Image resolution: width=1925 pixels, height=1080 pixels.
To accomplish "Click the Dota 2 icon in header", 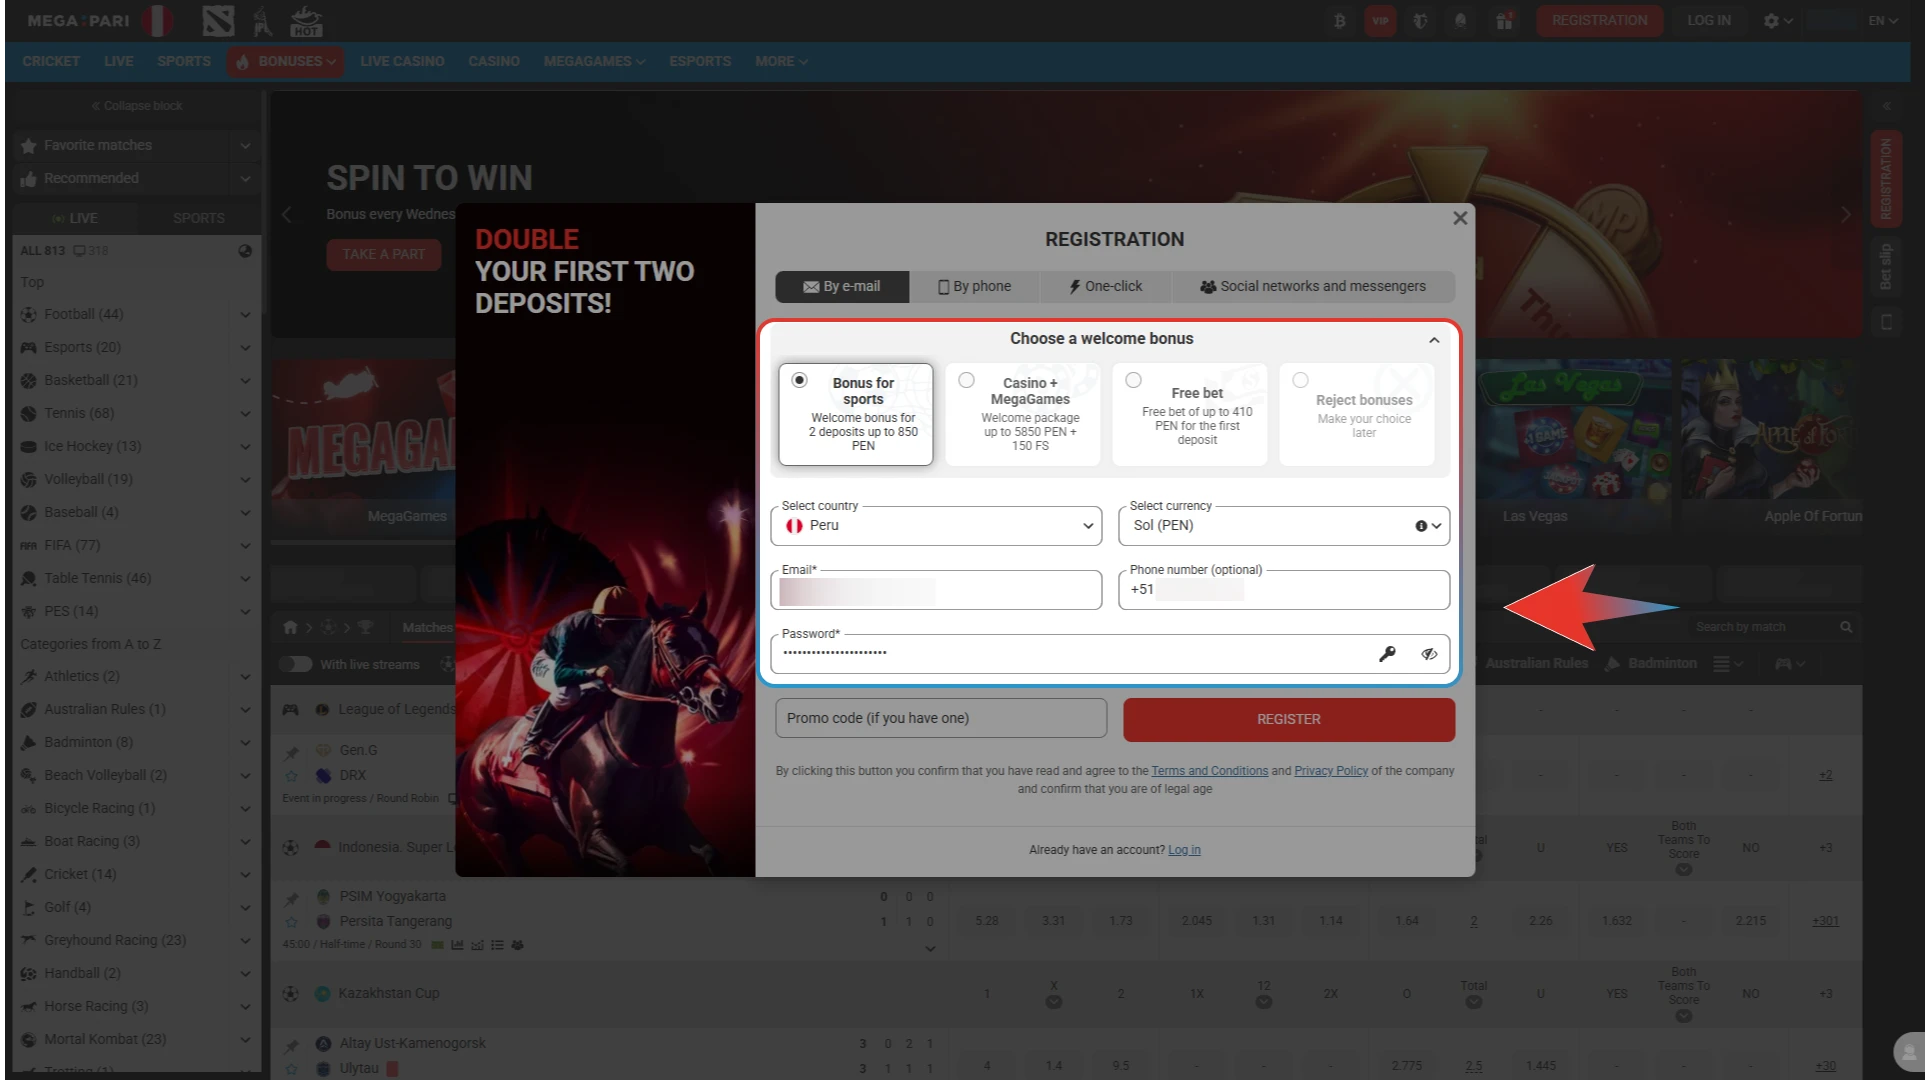I will point(217,20).
